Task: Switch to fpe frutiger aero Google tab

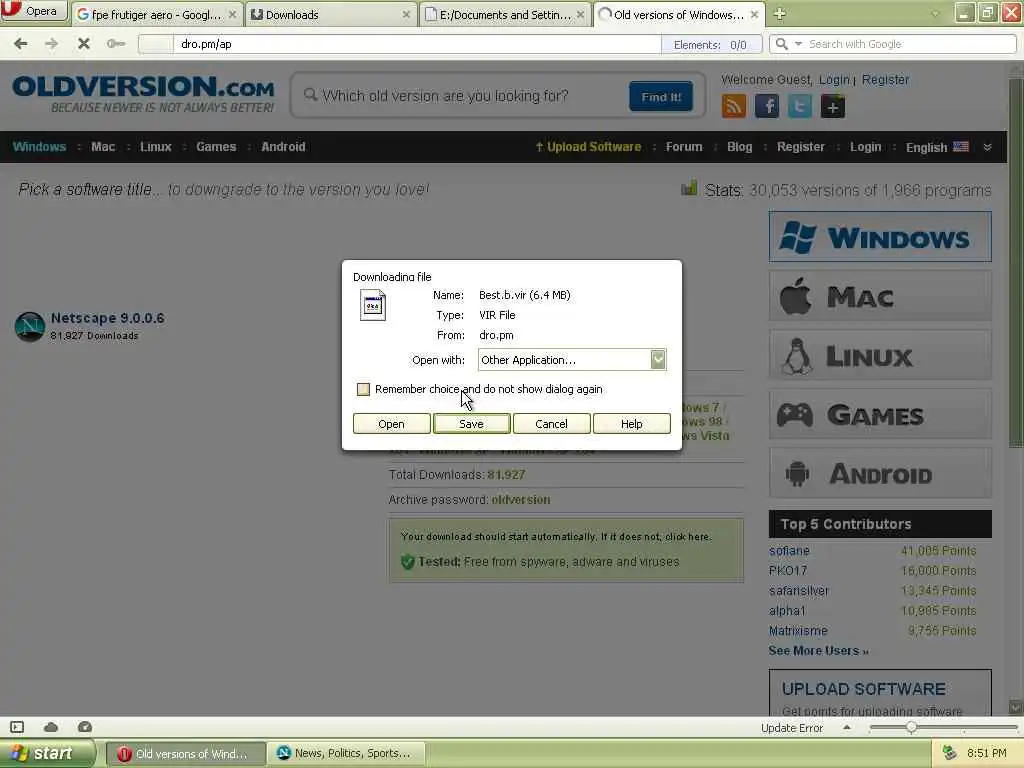Action: point(157,14)
